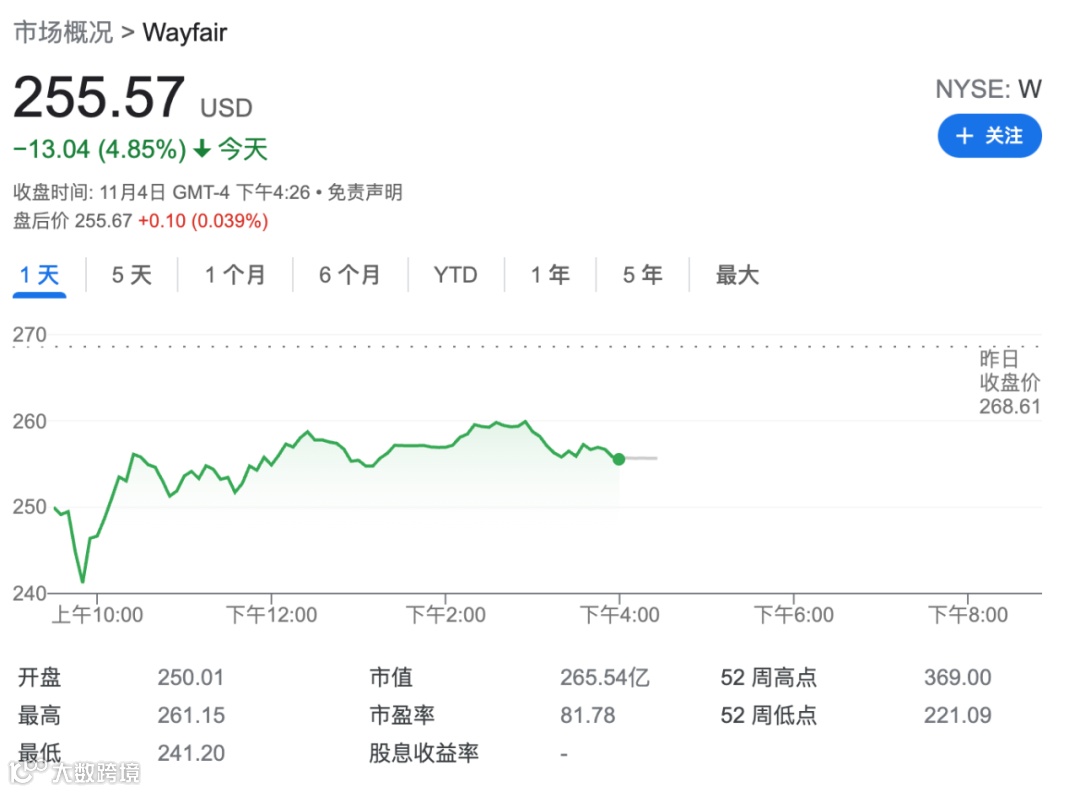Click the after-hours price 255.67
This screenshot has width=1080, height=792.
(x=103, y=221)
